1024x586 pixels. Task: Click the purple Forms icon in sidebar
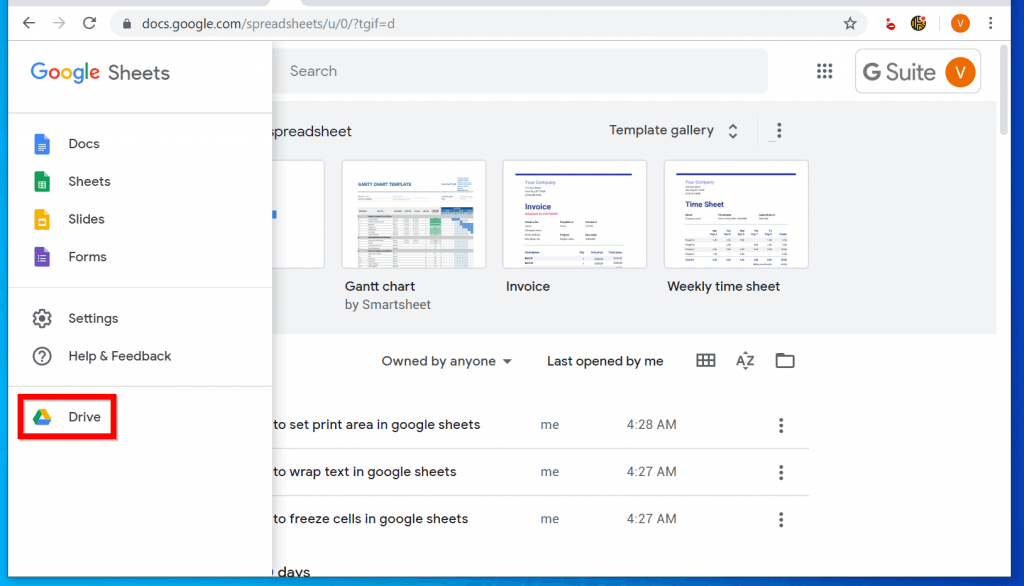click(x=42, y=257)
